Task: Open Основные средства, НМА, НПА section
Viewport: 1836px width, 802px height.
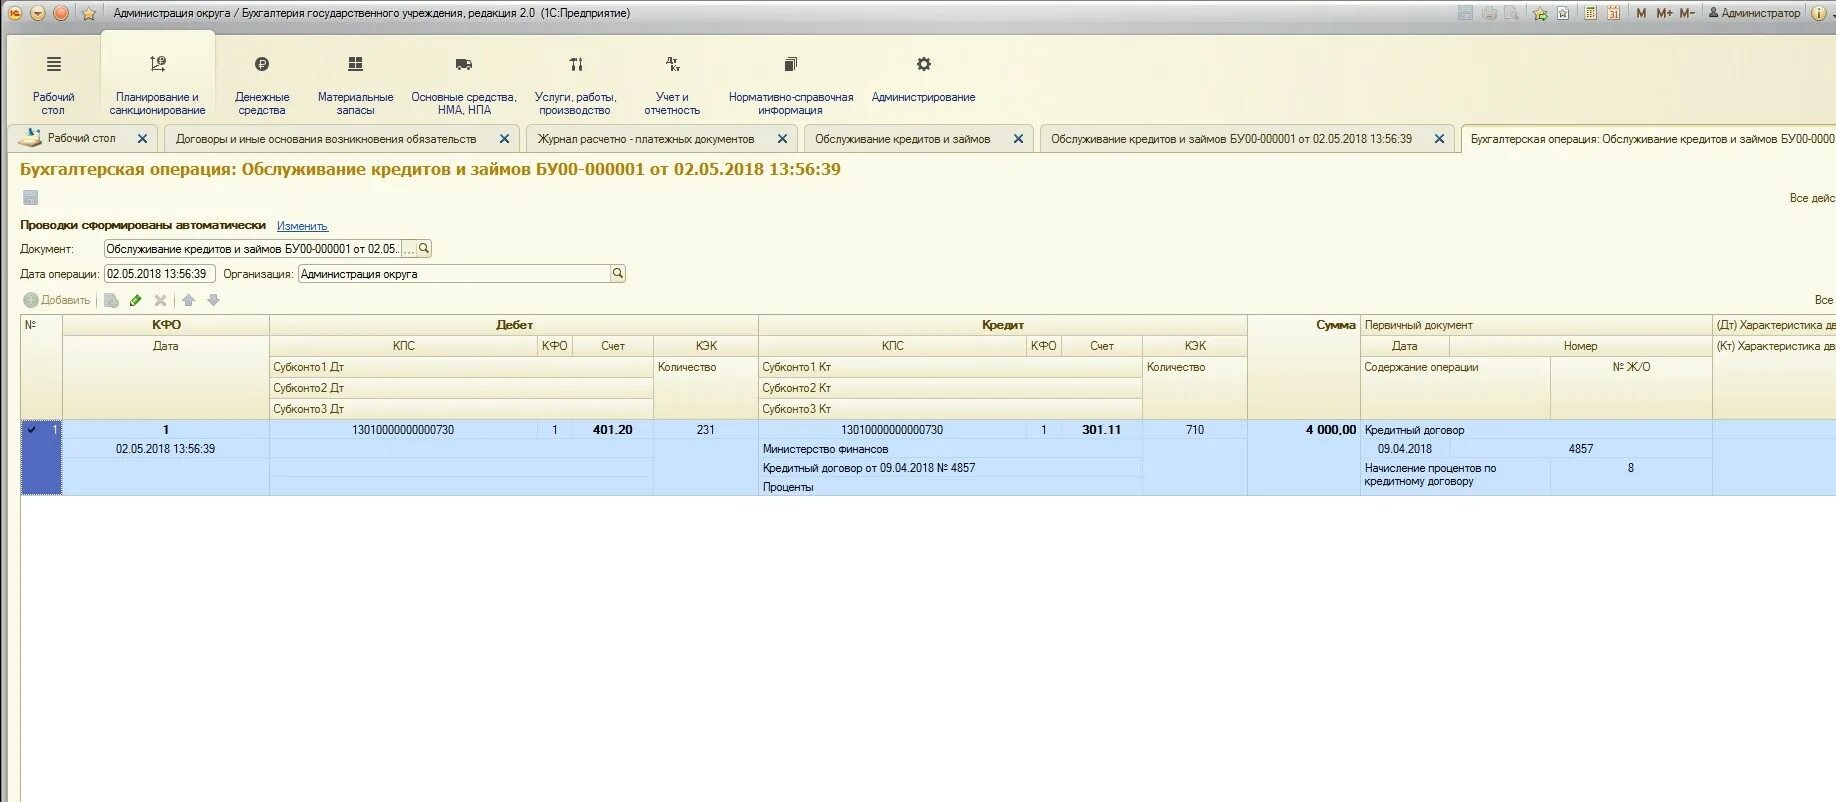Action: click(x=464, y=84)
